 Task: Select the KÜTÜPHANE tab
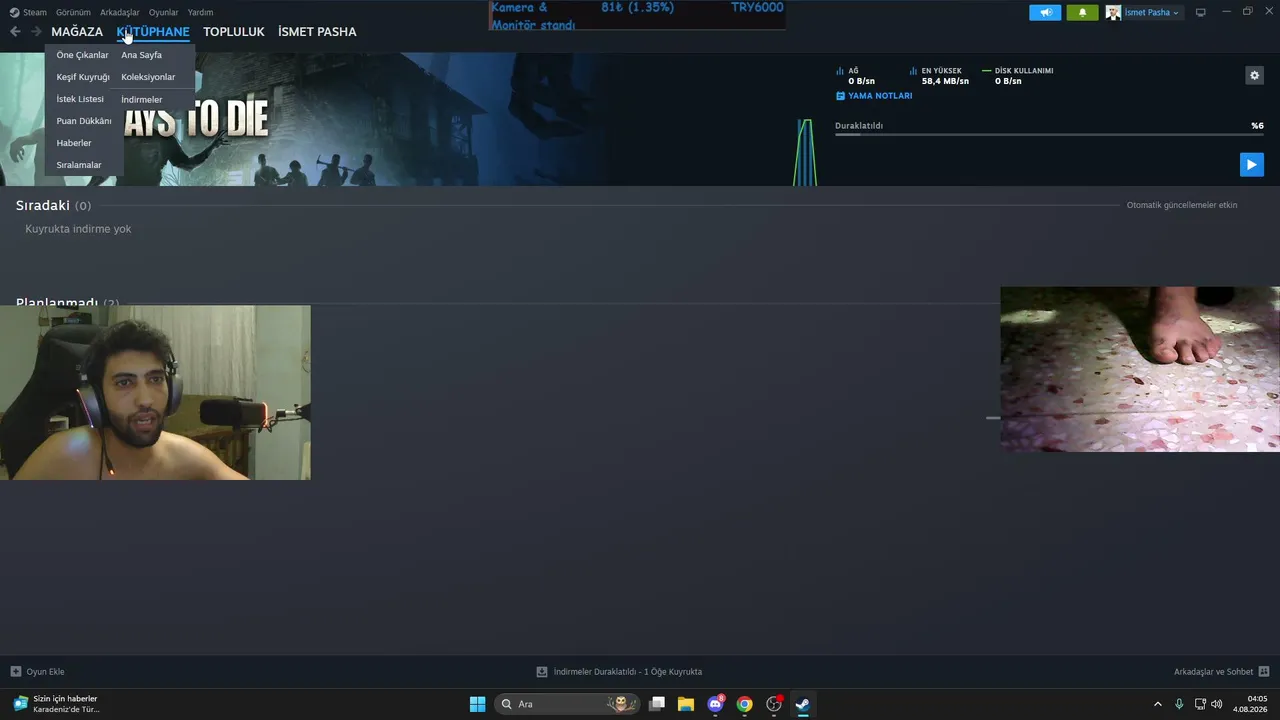(153, 32)
